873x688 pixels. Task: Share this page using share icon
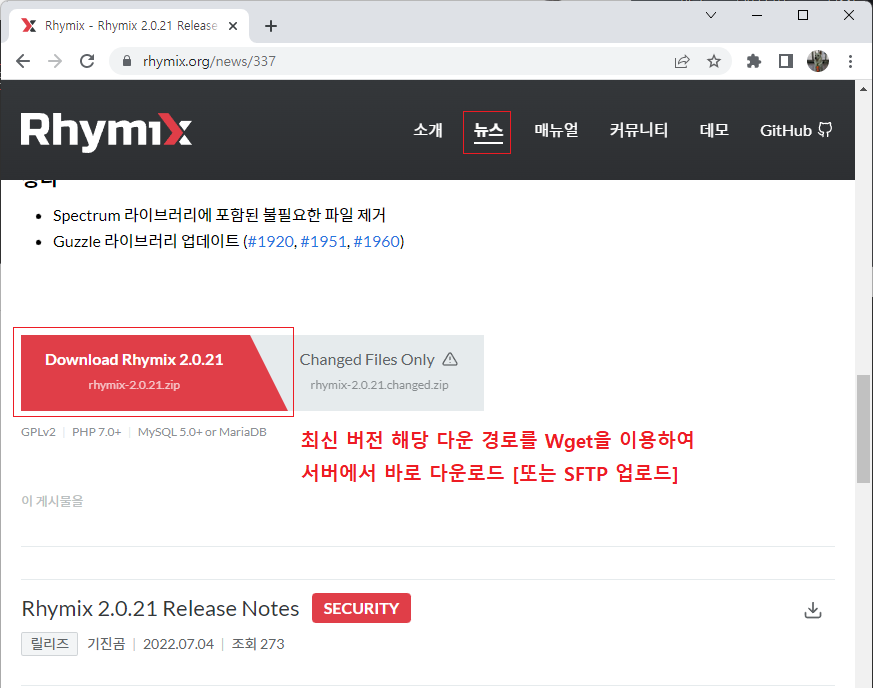(x=682, y=61)
